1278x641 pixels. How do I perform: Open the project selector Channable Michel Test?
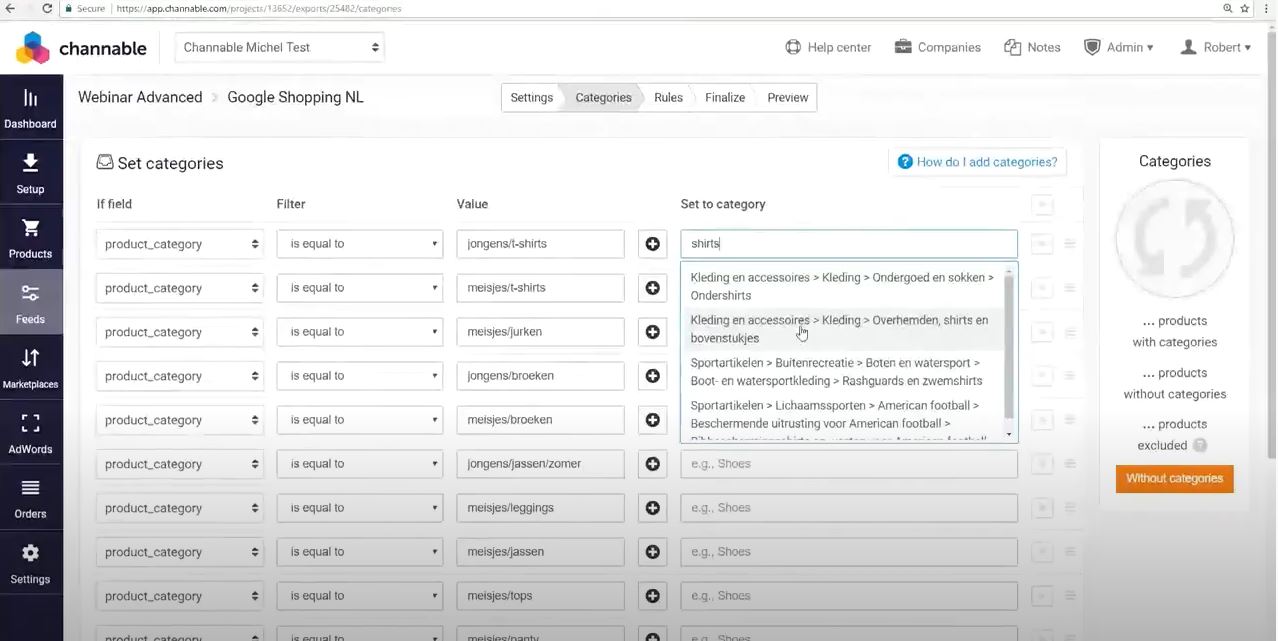click(279, 47)
